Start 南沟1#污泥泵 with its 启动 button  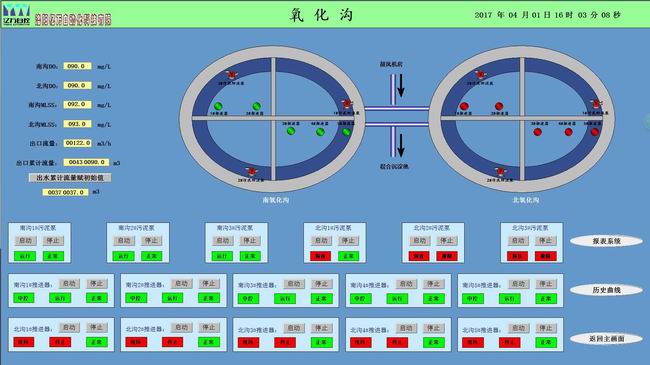tap(26, 241)
